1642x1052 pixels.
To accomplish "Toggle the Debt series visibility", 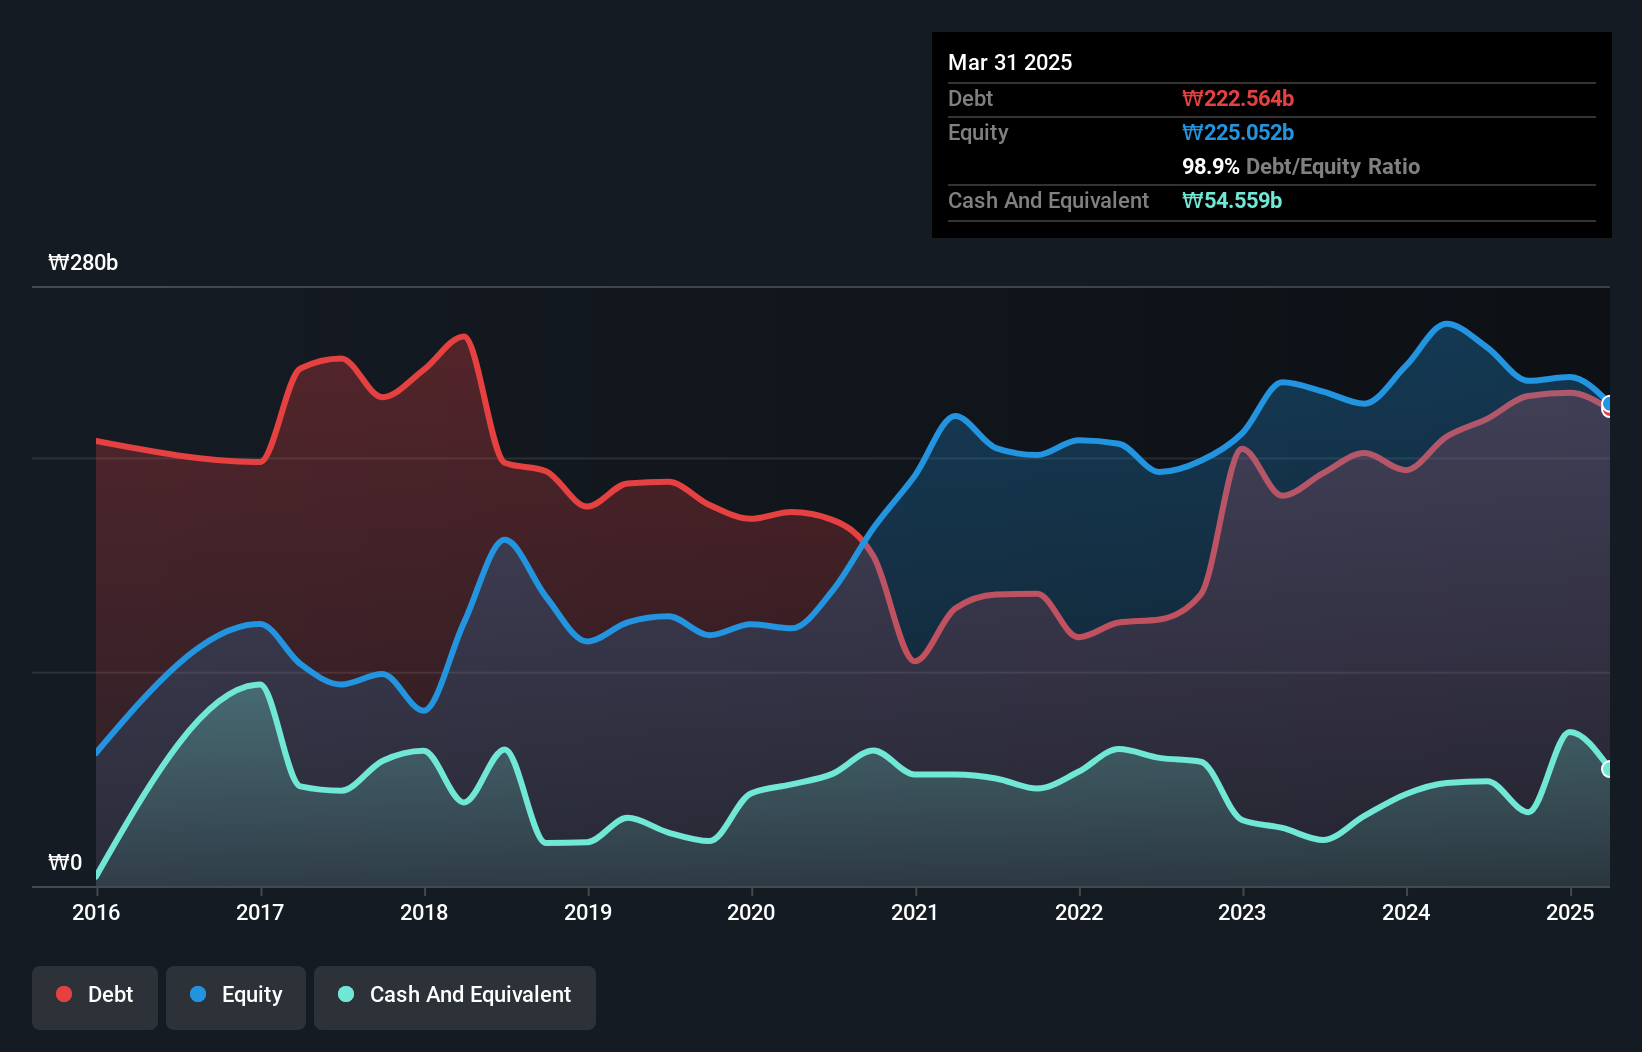I will [x=95, y=995].
